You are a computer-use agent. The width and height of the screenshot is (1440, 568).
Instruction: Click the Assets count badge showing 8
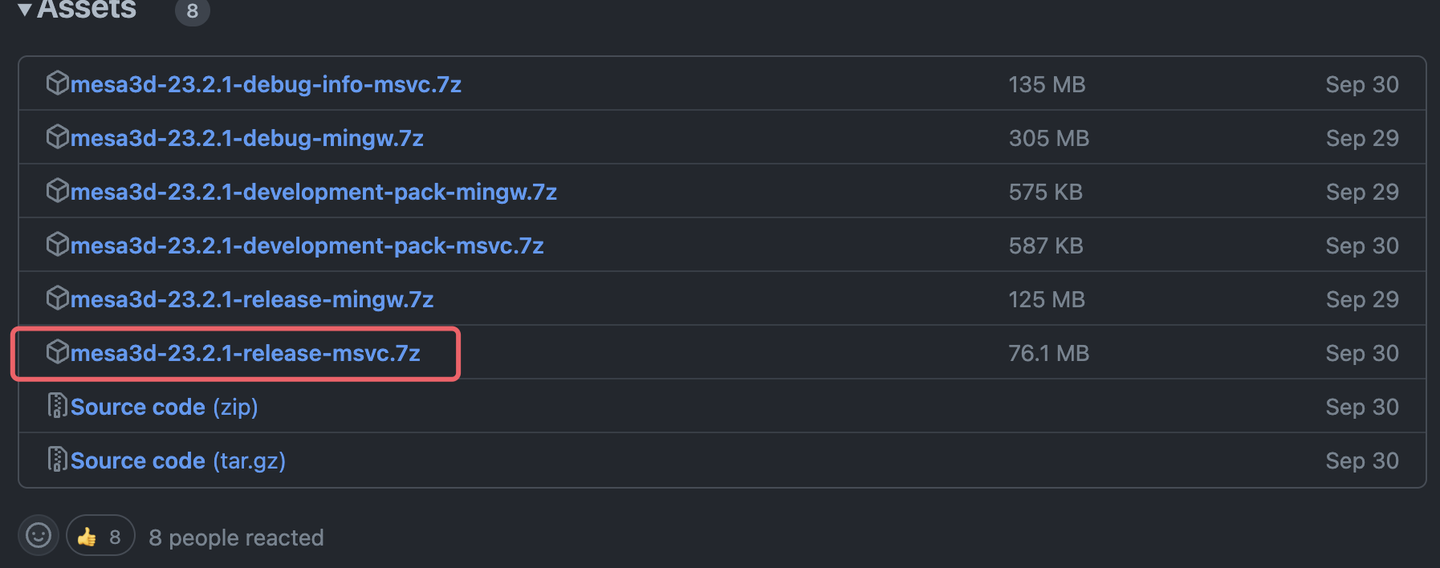click(192, 12)
